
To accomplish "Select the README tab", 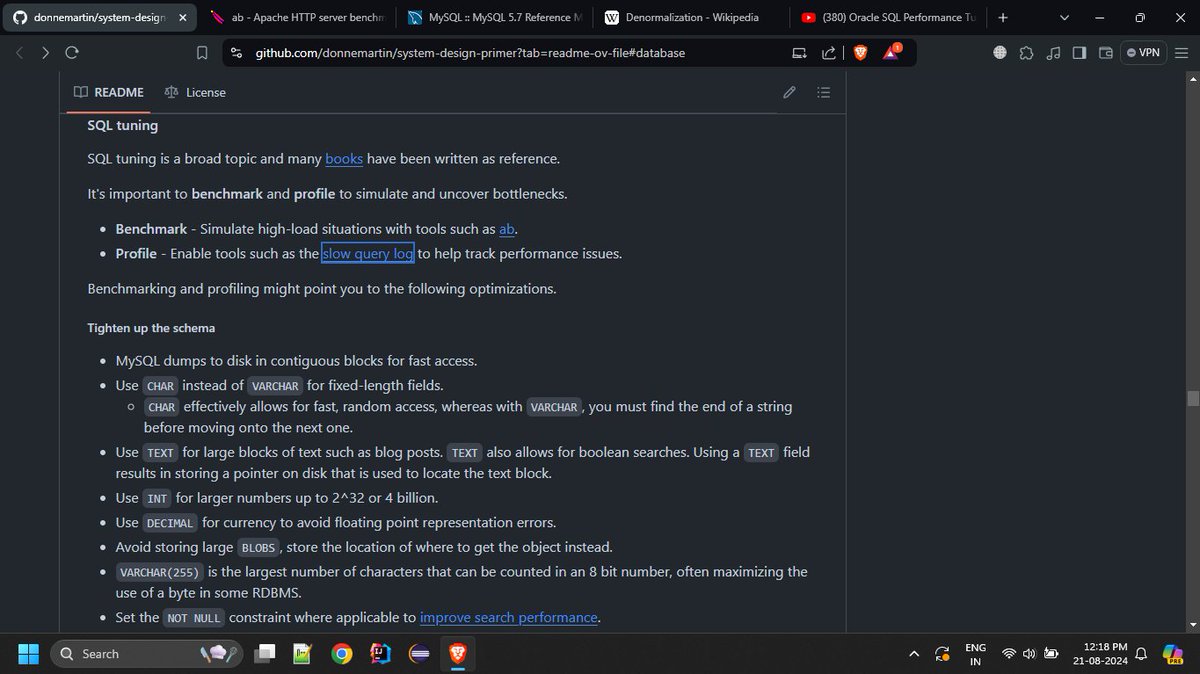I will coord(108,92).
